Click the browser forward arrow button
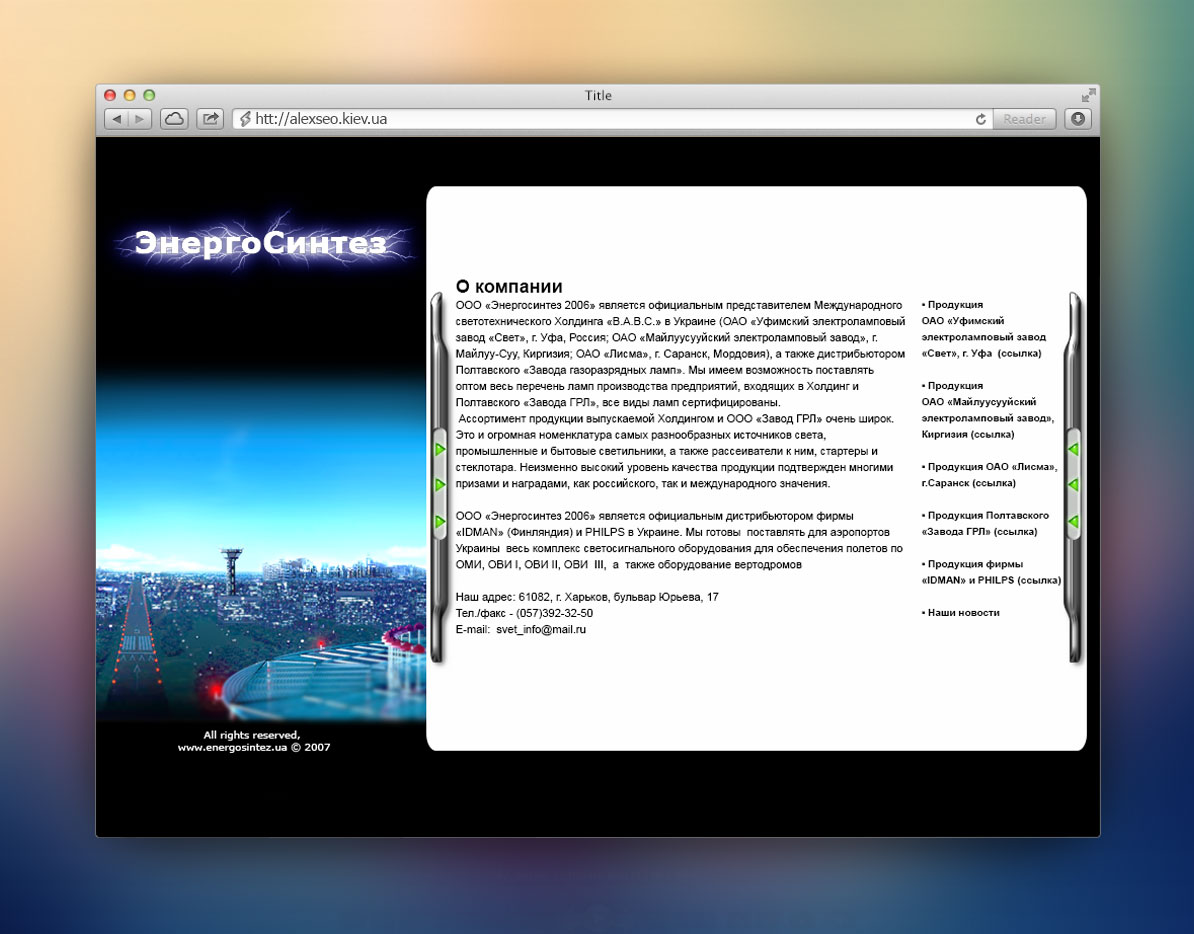This screenshot has height=934, width=1194. coord(140,119)
